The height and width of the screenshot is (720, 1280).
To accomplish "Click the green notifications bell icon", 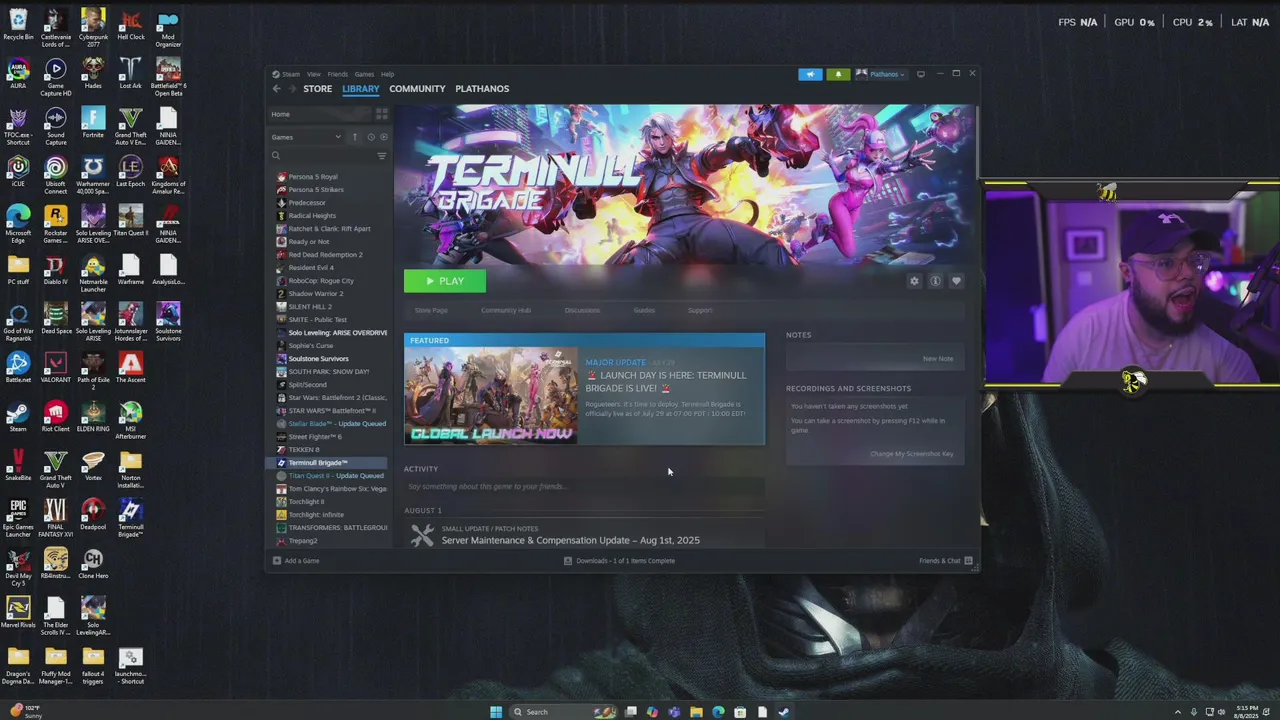I will pyautogui.click(x=838, y=74).
